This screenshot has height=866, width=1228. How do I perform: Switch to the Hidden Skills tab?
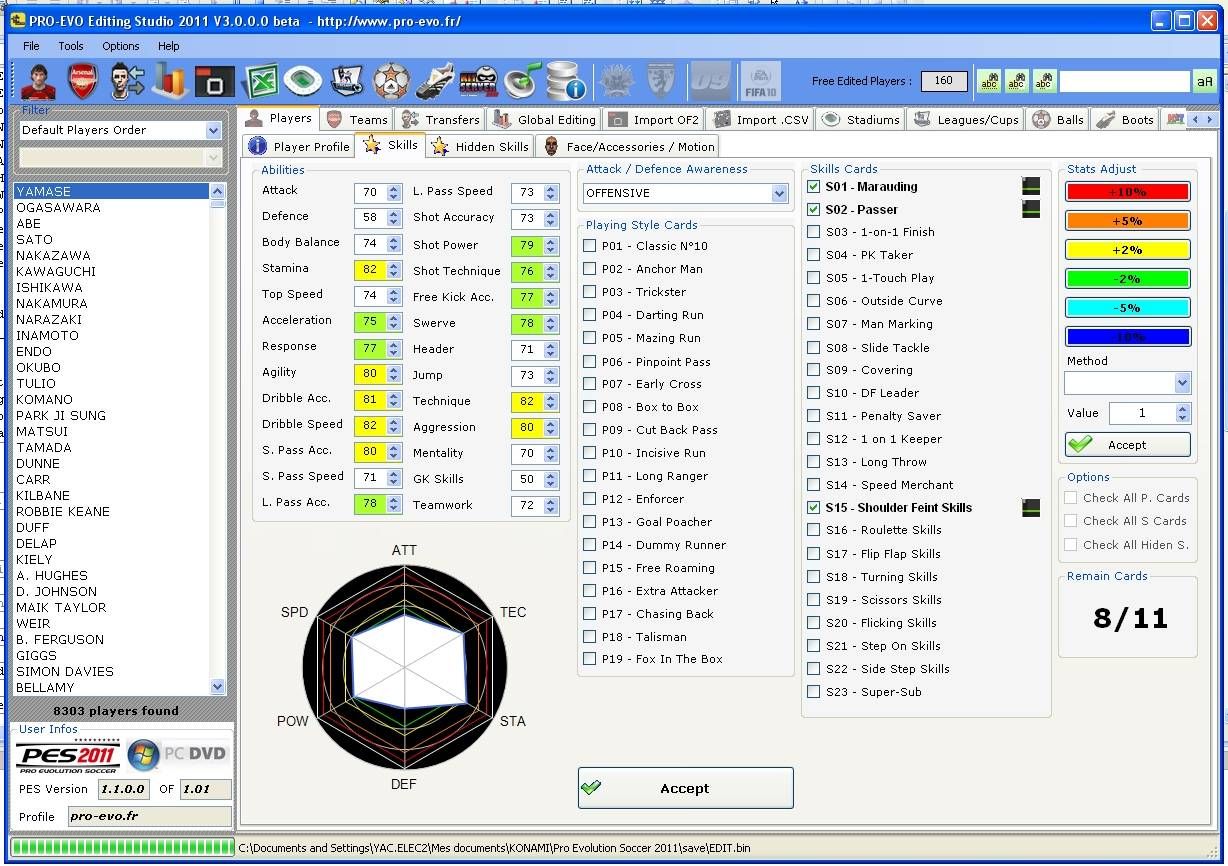click(480, 146)
